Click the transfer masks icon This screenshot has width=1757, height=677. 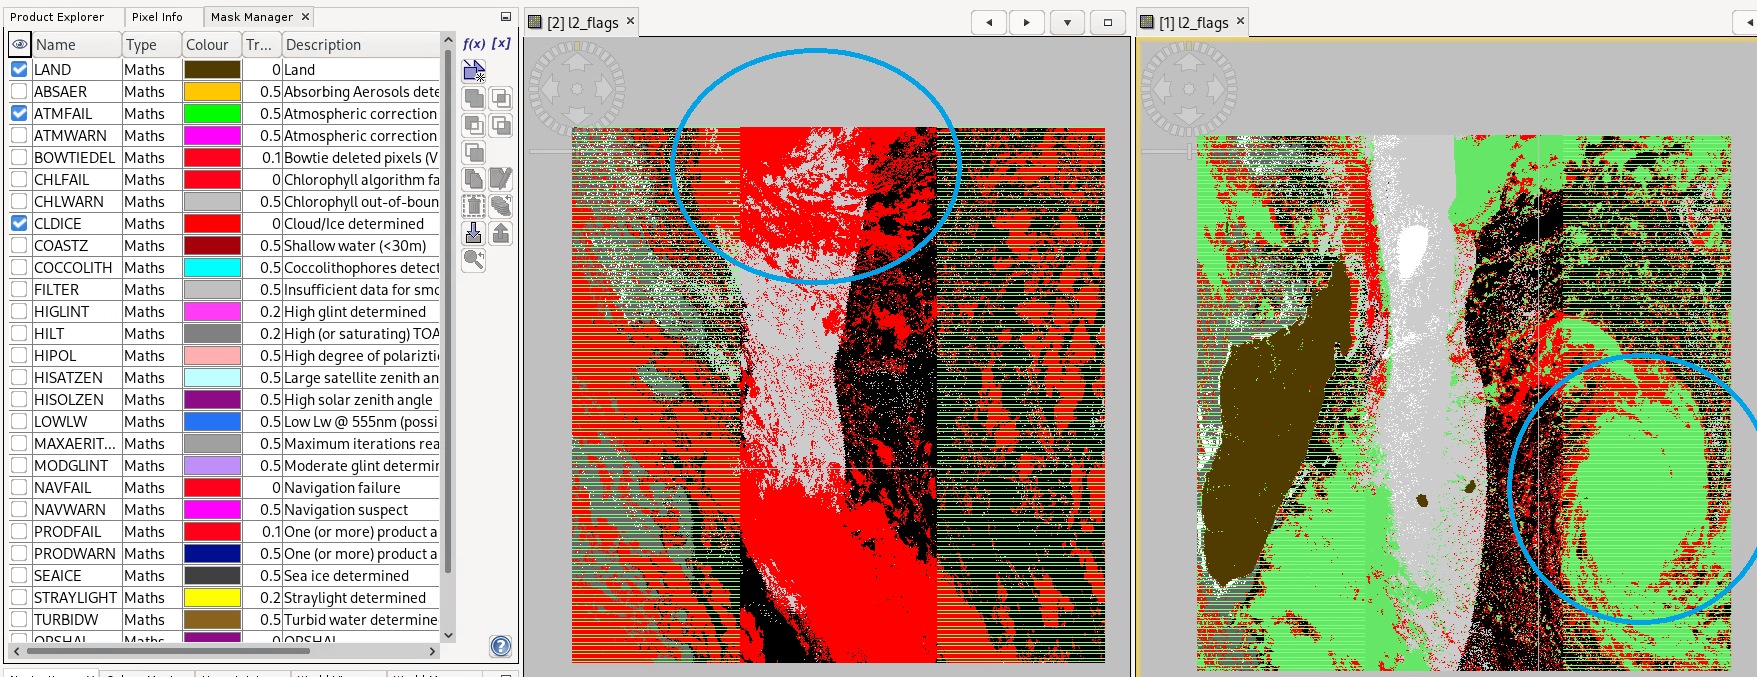501,206
